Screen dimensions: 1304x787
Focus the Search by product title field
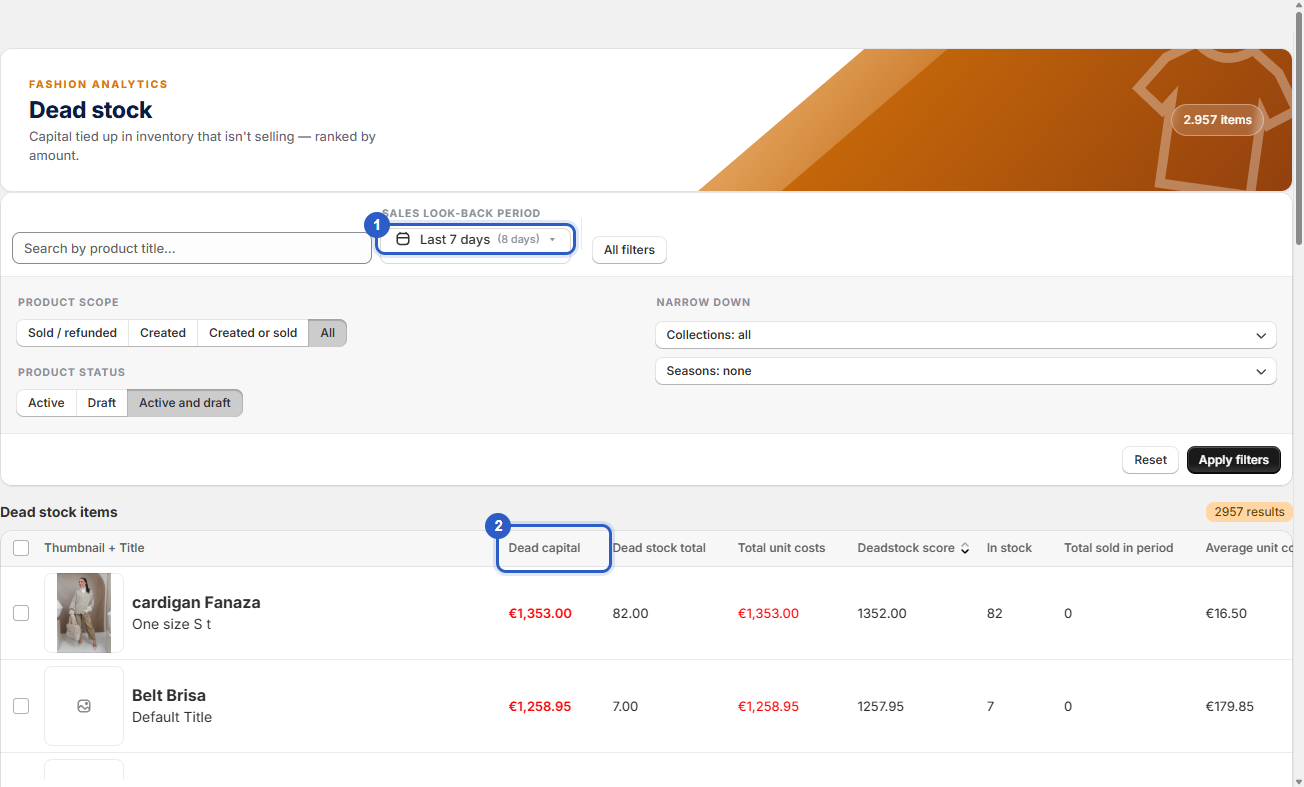tap(192, 248)
